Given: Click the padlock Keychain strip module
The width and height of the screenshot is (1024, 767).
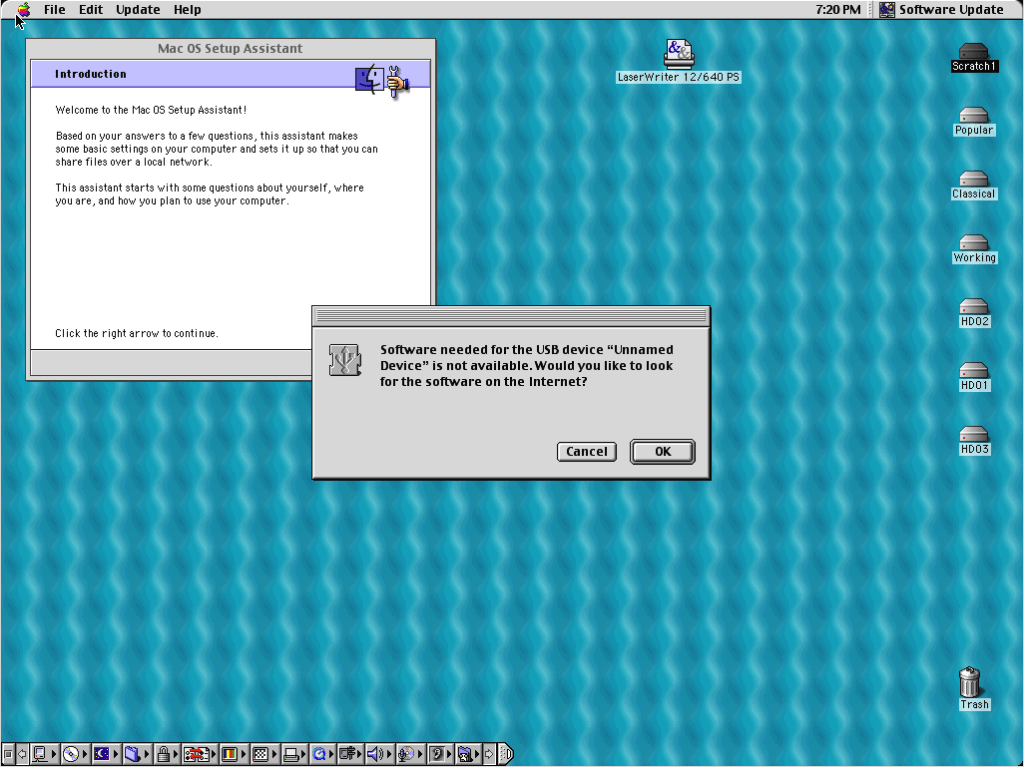Looking at the screenshot, I should tap(162, 755).
